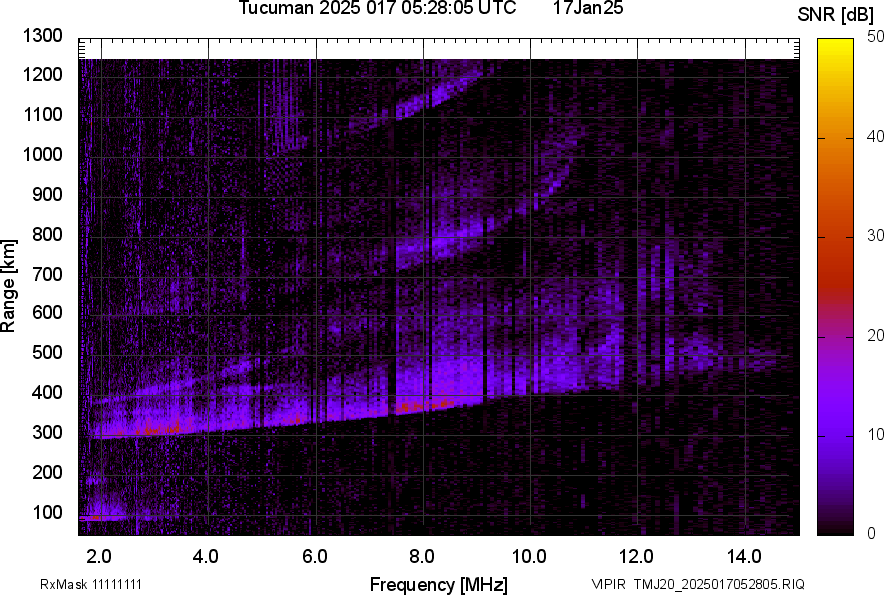Image resolution: width=884 pixels, height=595 pixels.
Task: Click the 100 range tick label
Action: pos(47,512)
